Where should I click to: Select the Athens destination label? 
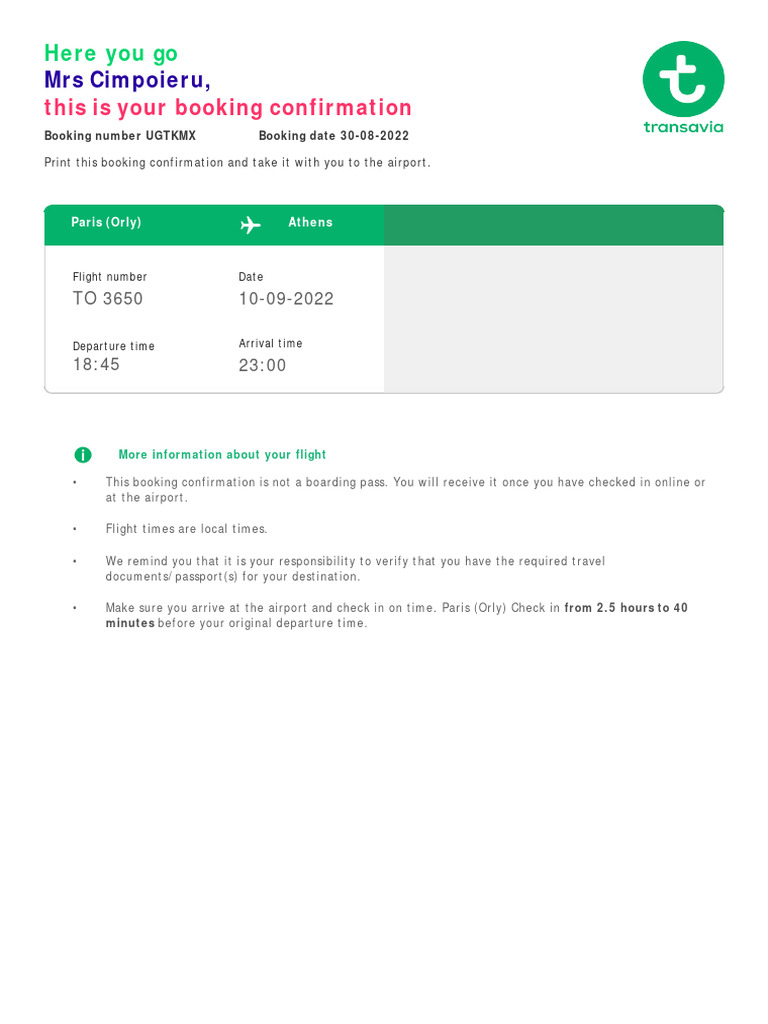(310, 223)
